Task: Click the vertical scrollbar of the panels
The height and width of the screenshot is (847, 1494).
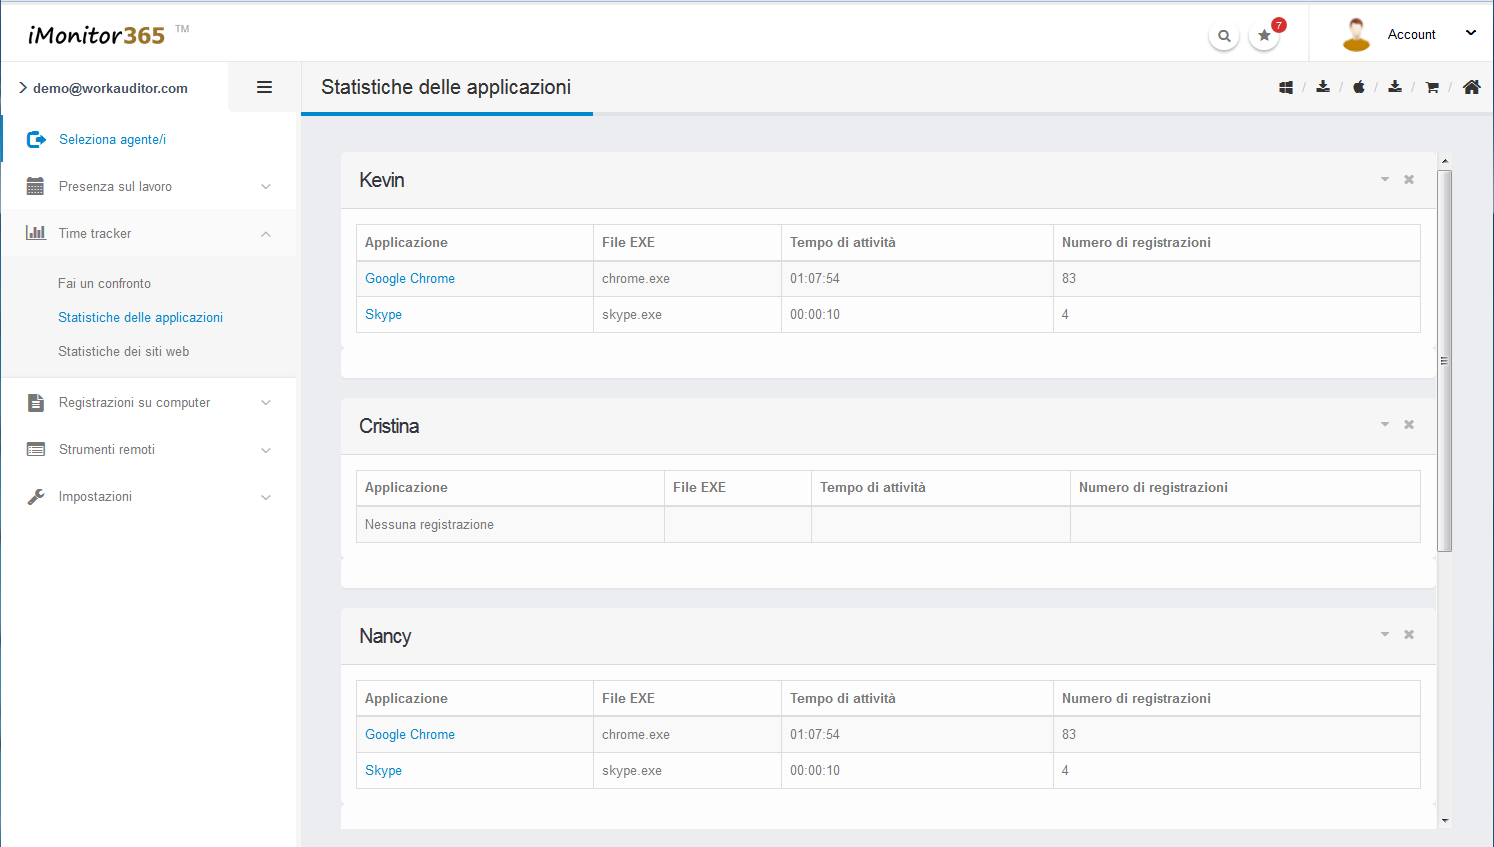Action: [1444, 360]
